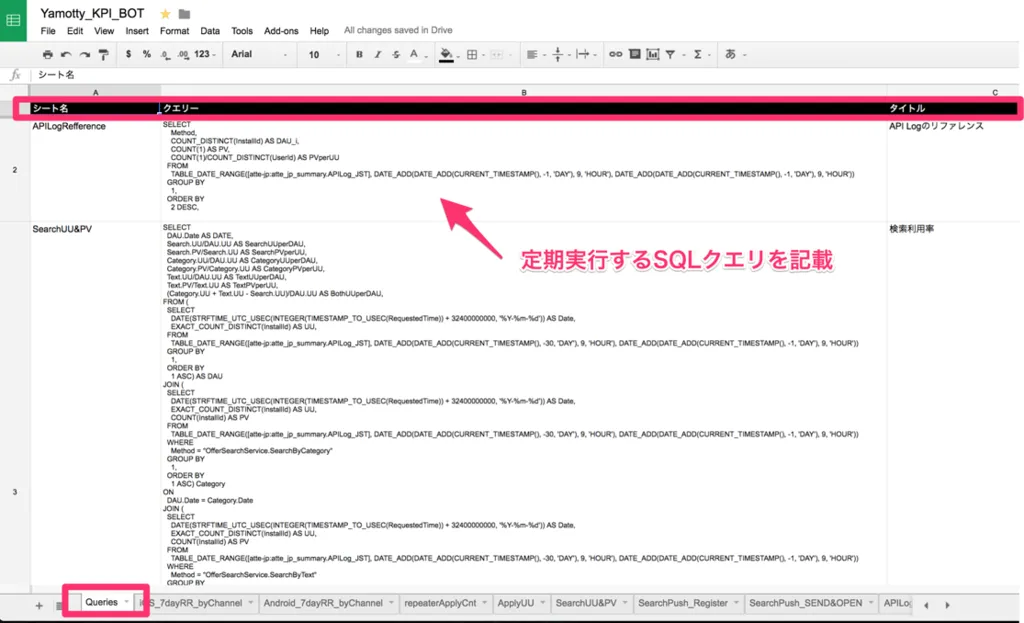Click the insert chart icon
Viewport: 1024px width, 623px height.
pos(651,54)
